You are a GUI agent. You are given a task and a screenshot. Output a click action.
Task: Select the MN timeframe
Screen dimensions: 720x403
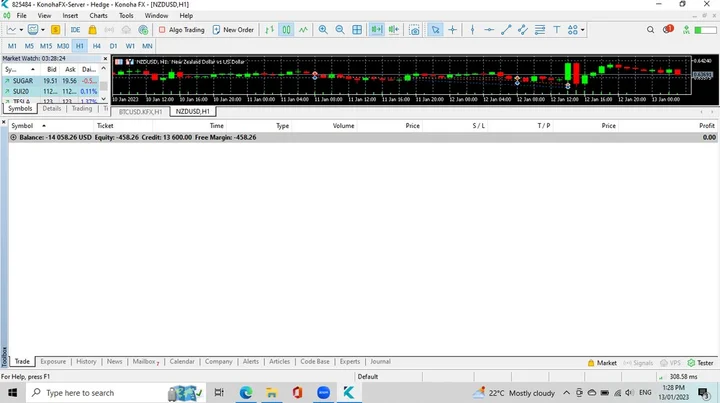click(x=147, y=46)
